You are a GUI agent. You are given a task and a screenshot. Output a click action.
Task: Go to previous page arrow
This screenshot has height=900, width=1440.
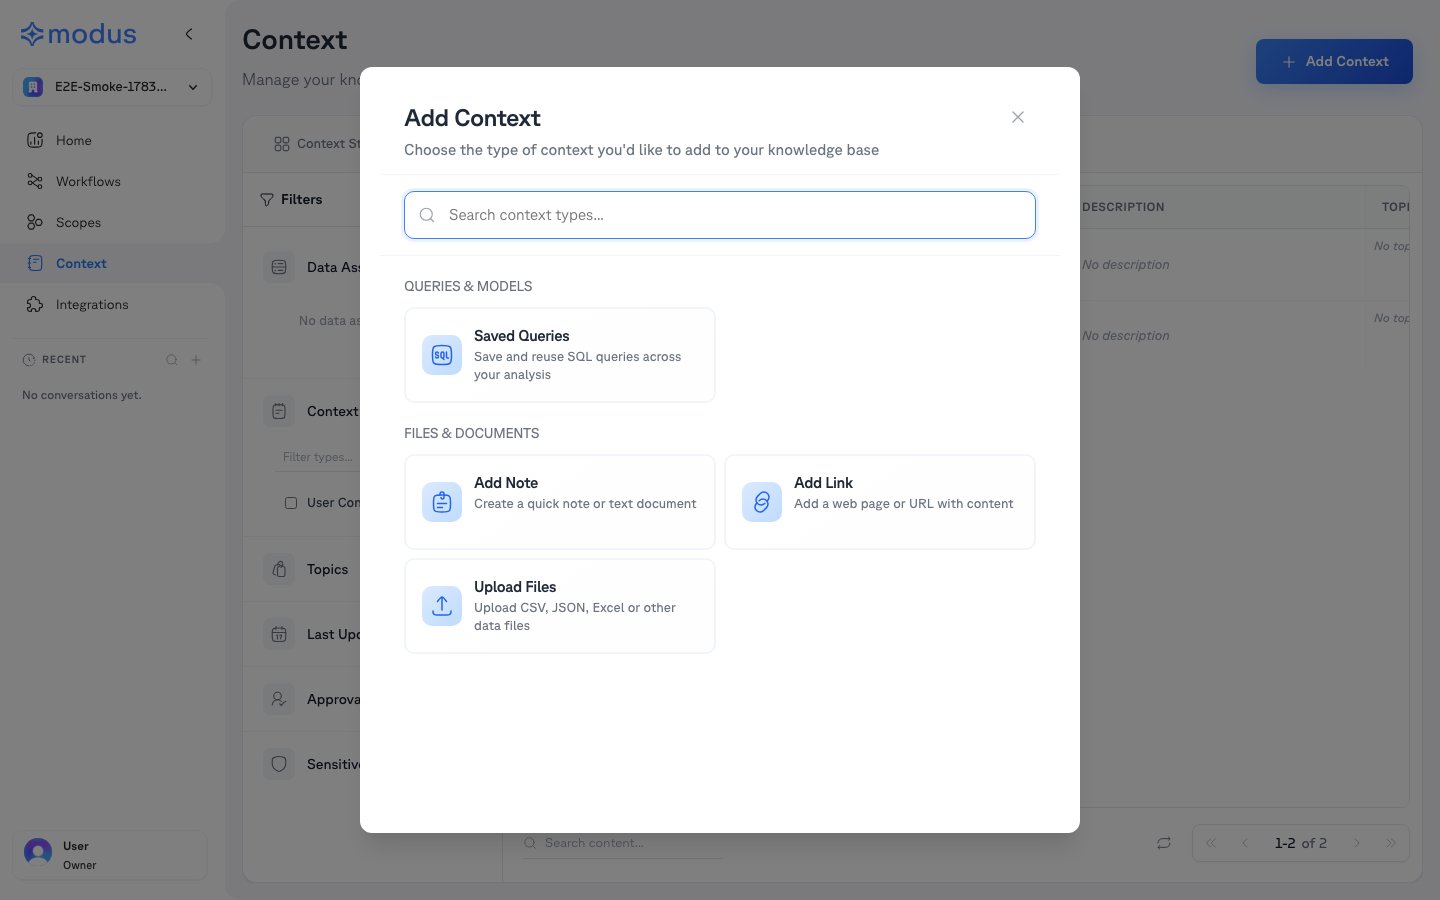coord(1245,843)
